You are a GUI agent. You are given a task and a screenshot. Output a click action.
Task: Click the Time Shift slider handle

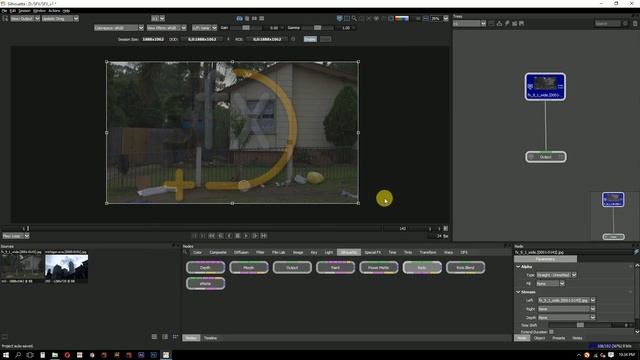coord(580,325)
